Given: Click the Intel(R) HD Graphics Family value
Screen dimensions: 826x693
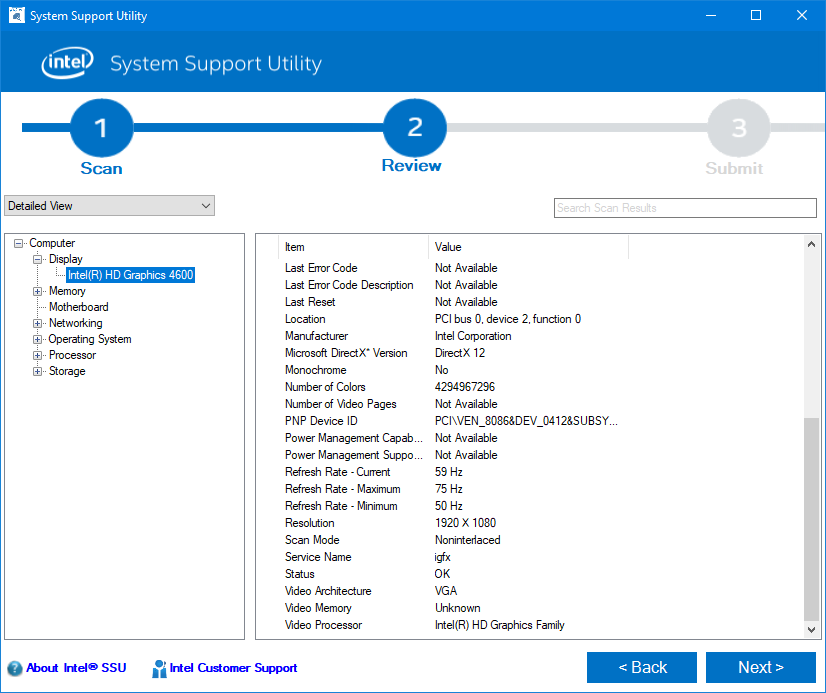Looking at the screenshot, I should coord(499,625).
